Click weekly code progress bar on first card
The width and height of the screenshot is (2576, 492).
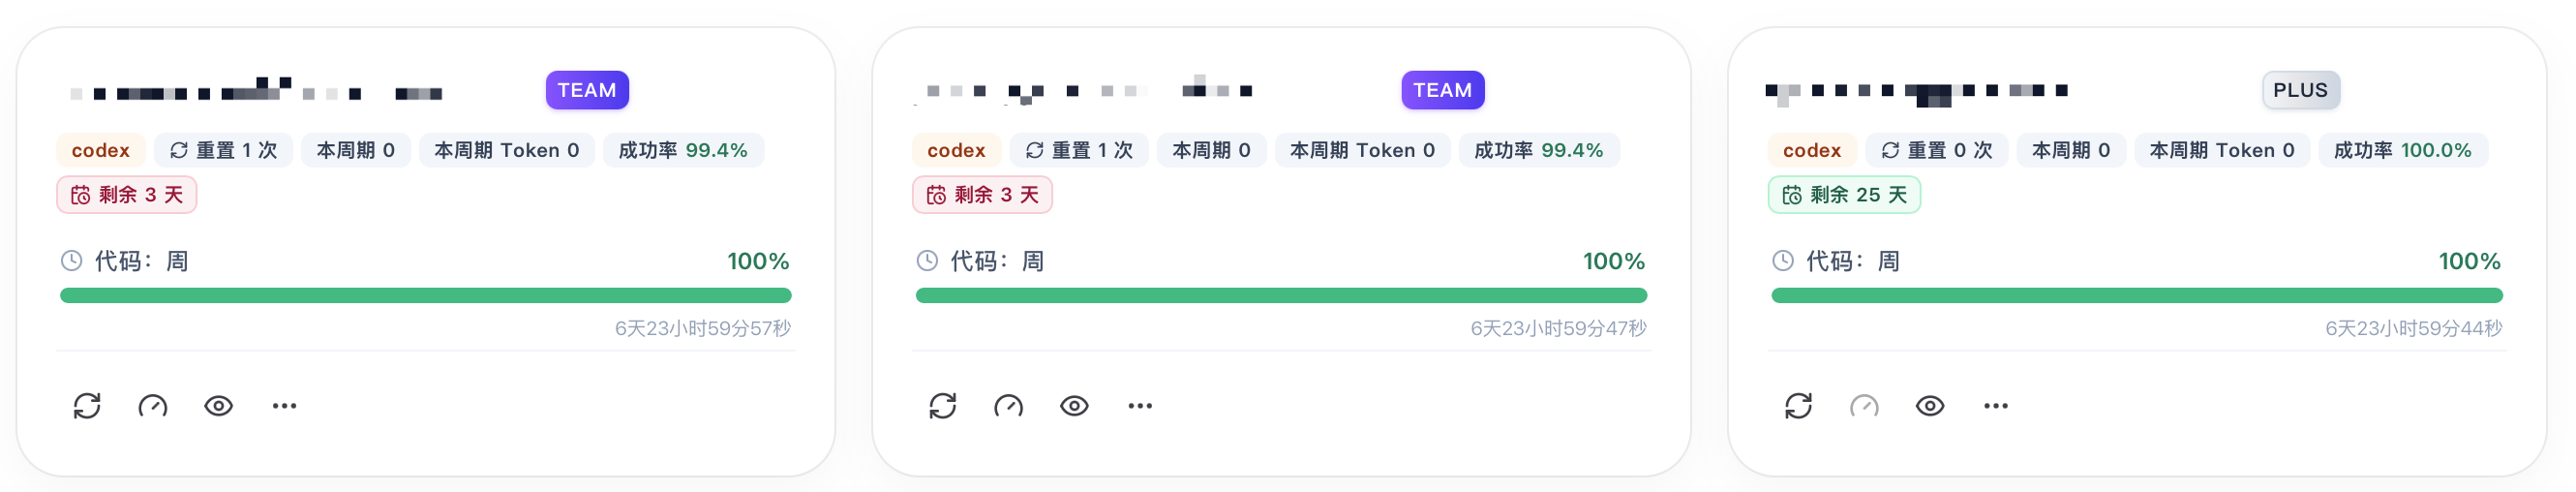pos(426,296)
